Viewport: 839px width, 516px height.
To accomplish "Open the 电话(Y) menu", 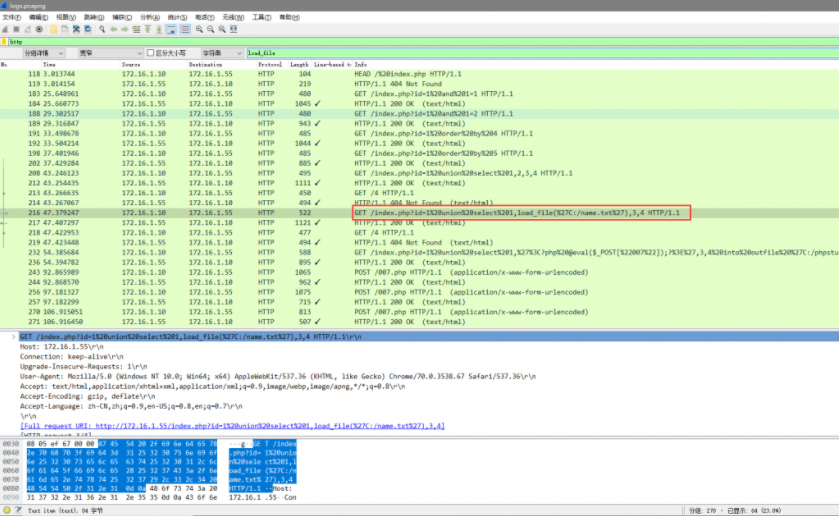I will [205, 17].
